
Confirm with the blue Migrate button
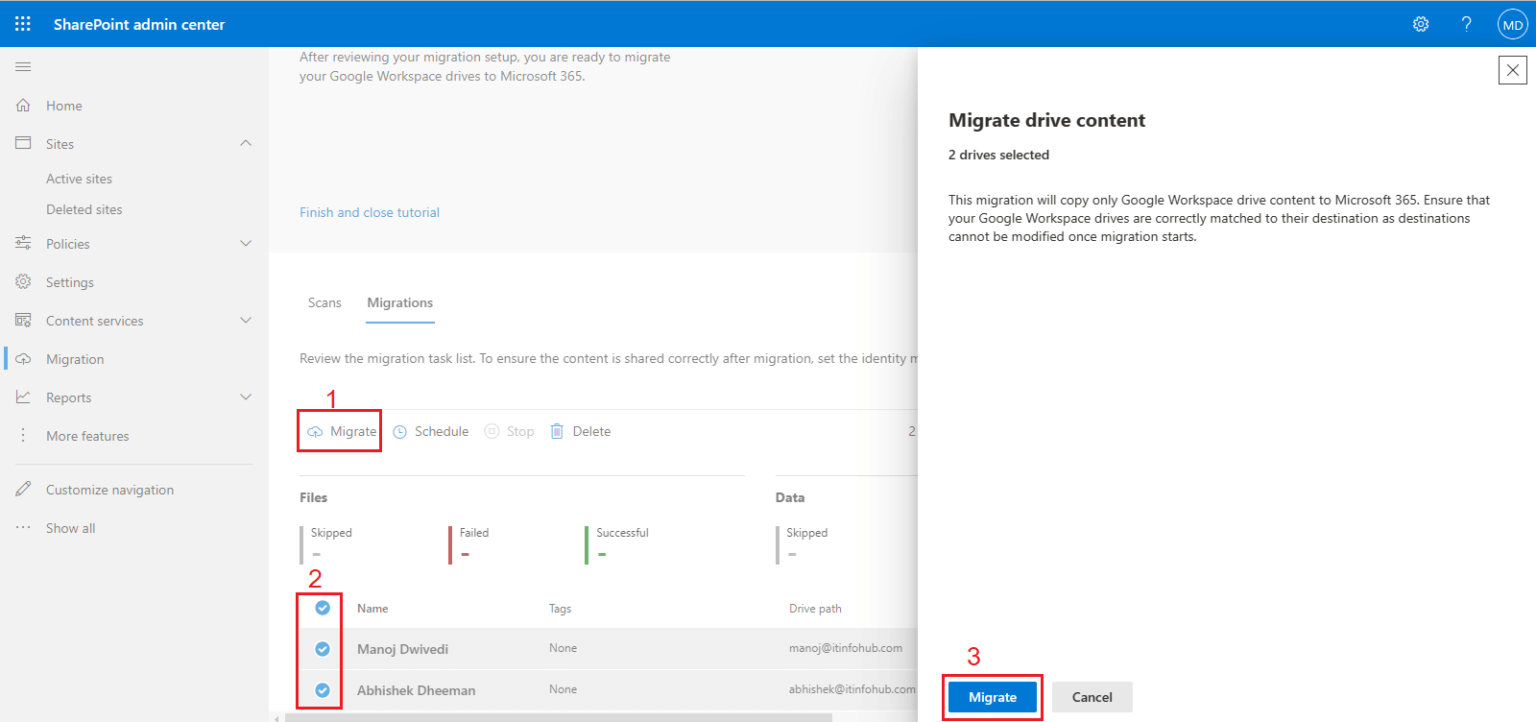991,697
